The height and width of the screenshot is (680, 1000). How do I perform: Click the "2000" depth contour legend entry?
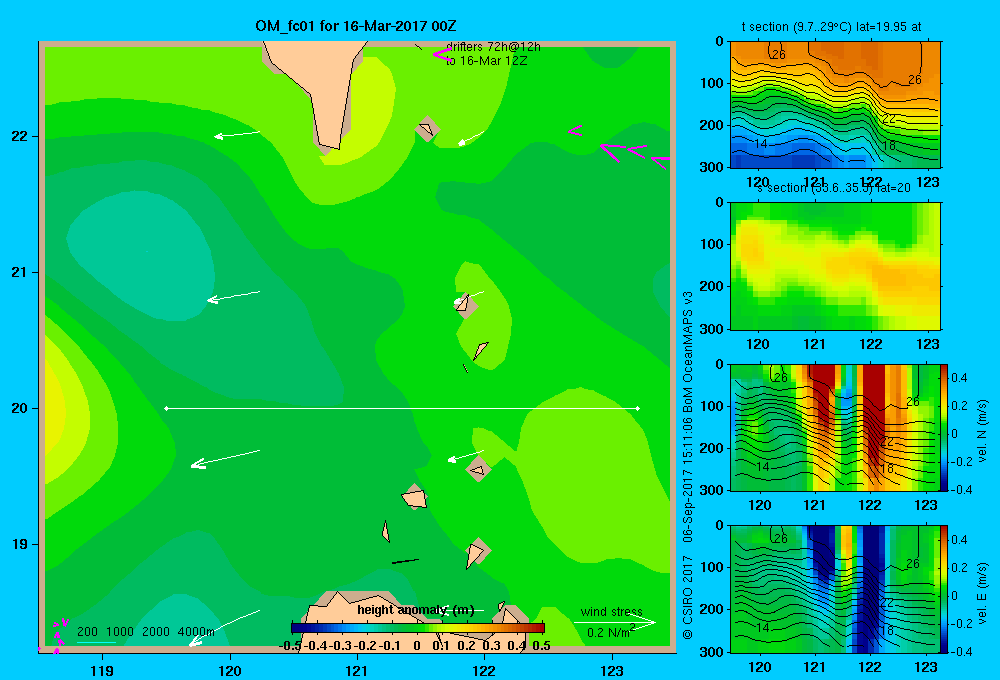(156, 632)
